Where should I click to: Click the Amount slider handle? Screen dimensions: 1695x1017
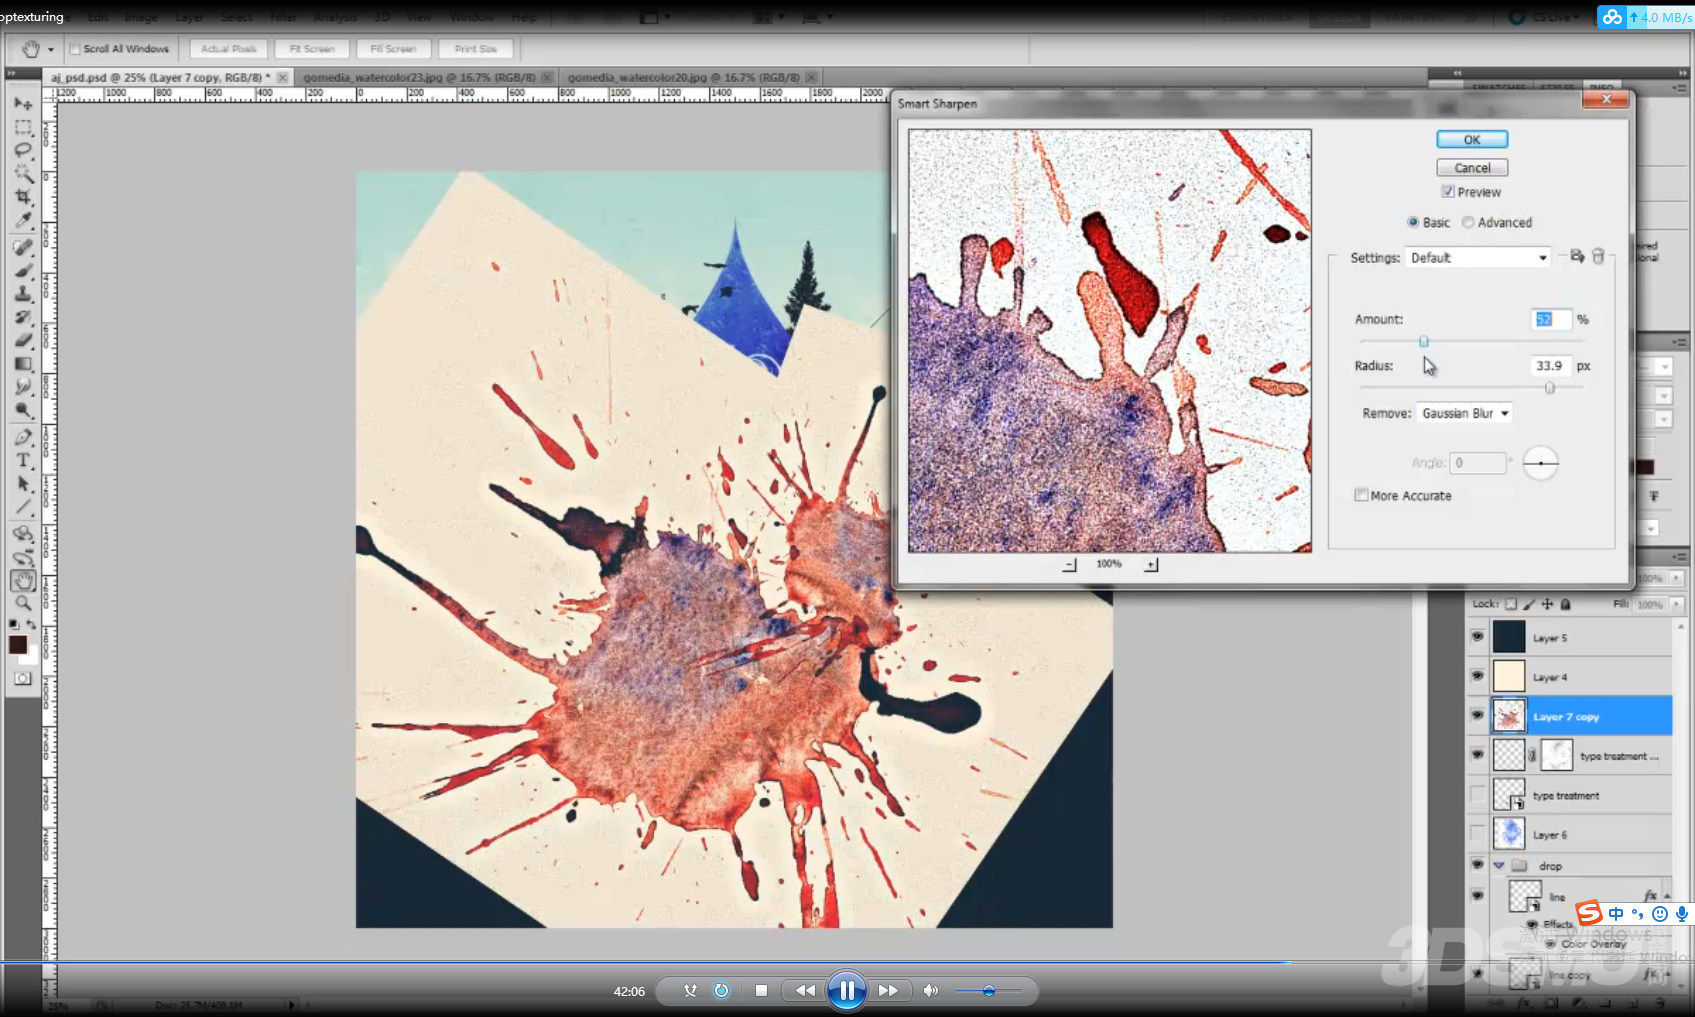pos(1424,342)
